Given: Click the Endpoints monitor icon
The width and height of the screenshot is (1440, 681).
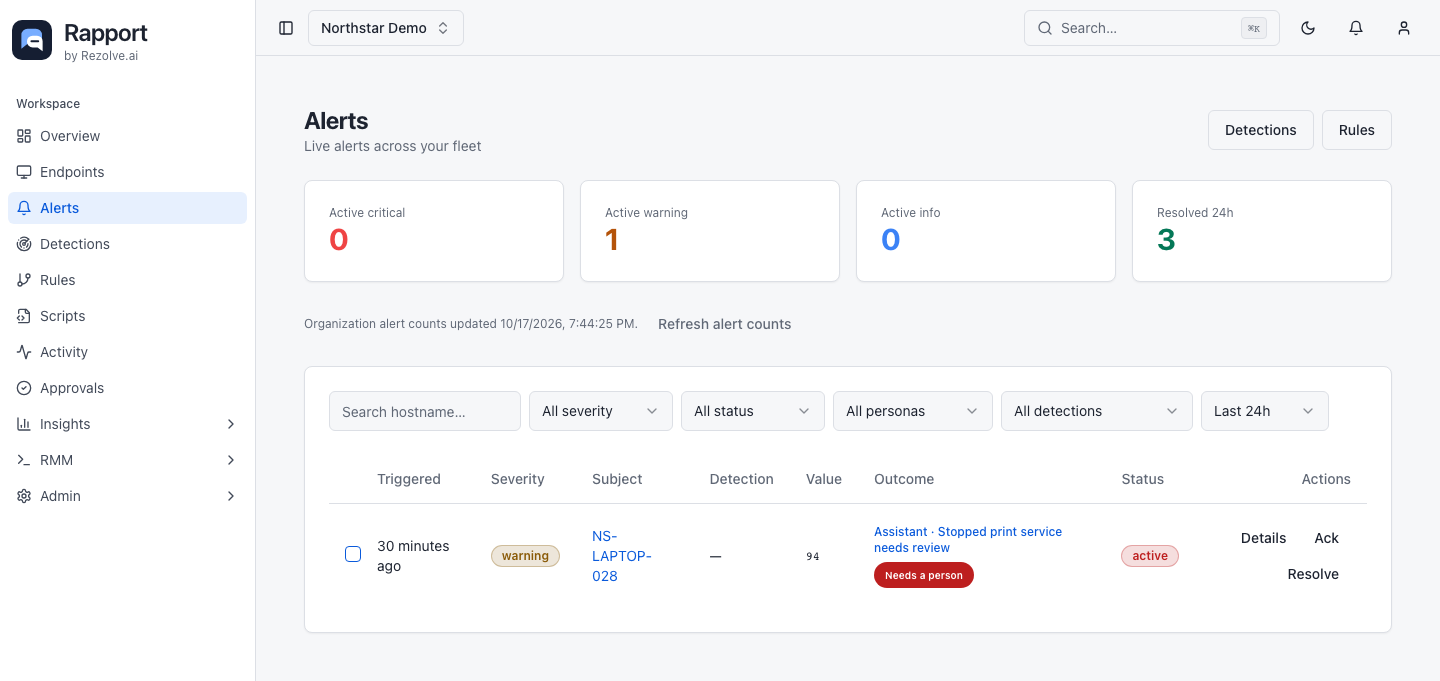Looking at the screenshot, I should click(24, 172).
